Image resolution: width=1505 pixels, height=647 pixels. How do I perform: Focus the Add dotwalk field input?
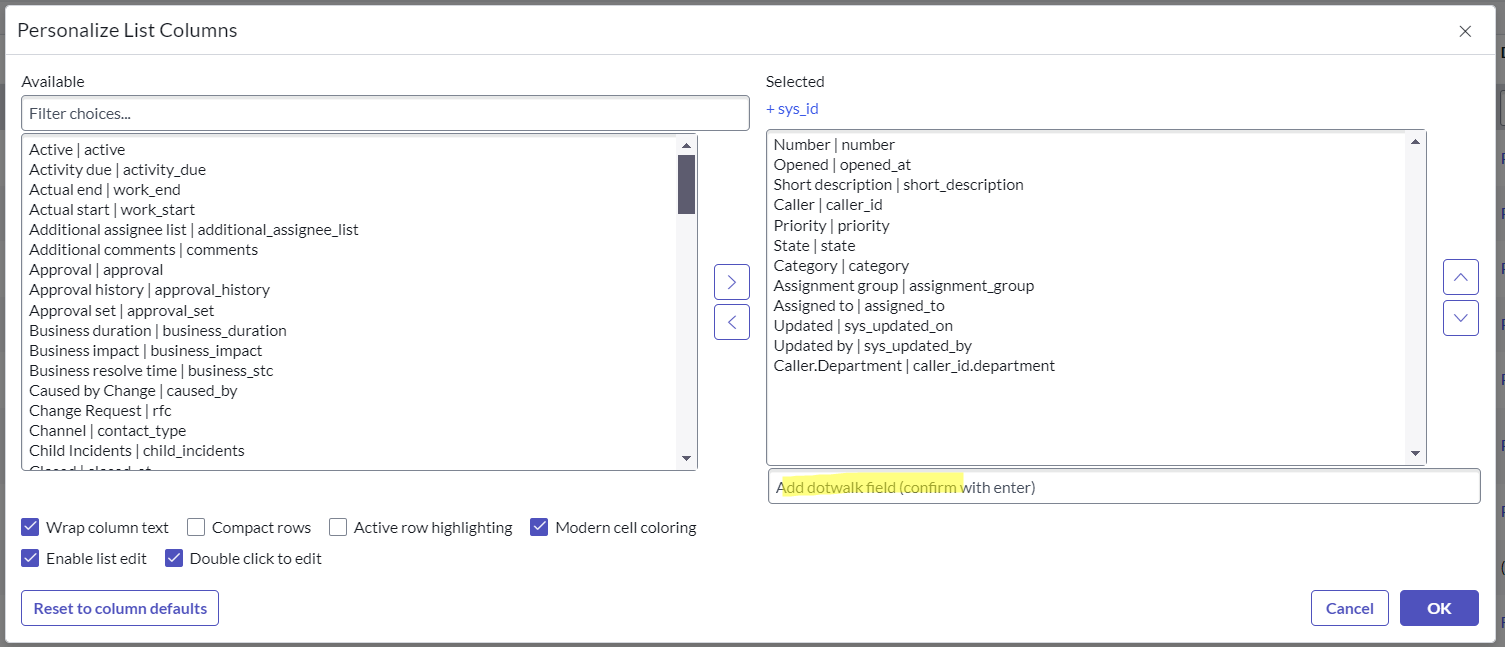[1123, 487]
